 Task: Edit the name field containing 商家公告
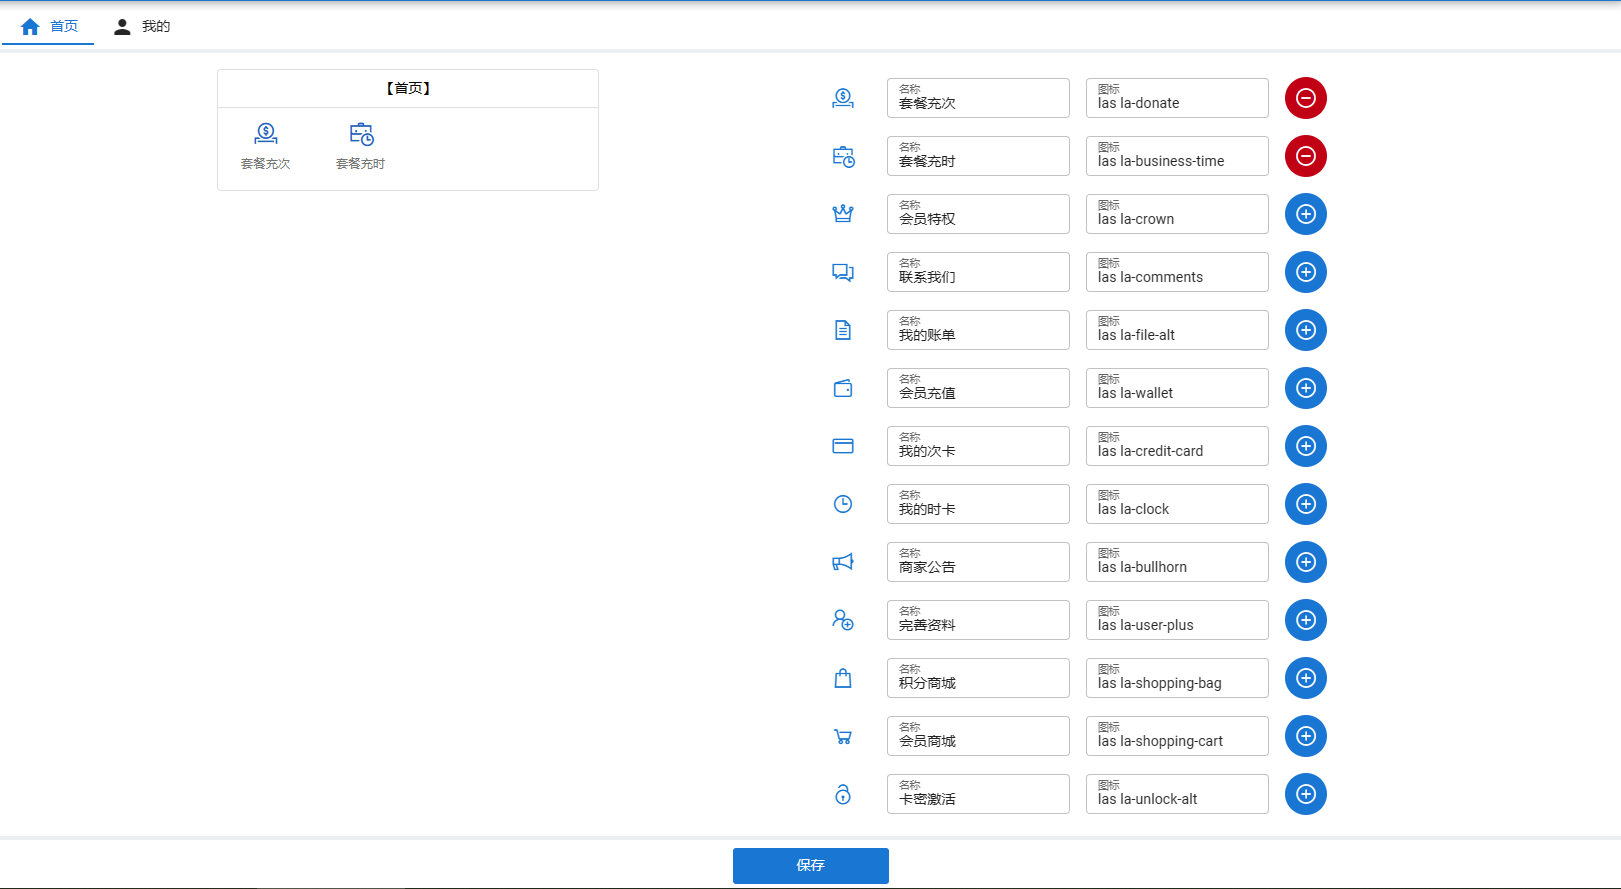[x=978, y=562]
